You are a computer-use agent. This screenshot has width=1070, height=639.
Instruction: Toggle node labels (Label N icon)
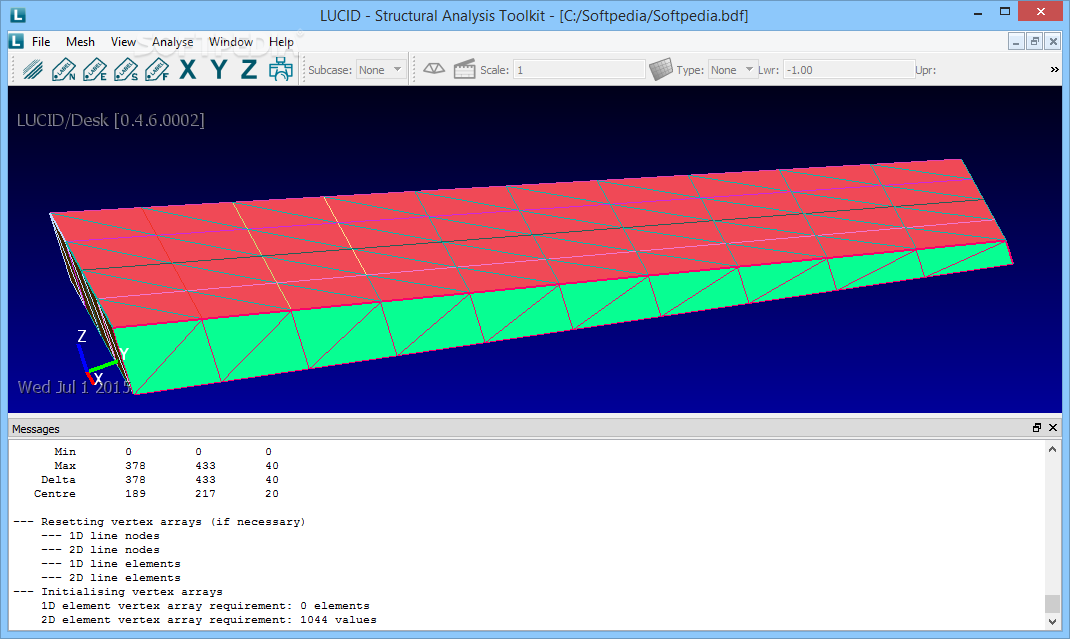pos(63,70)
